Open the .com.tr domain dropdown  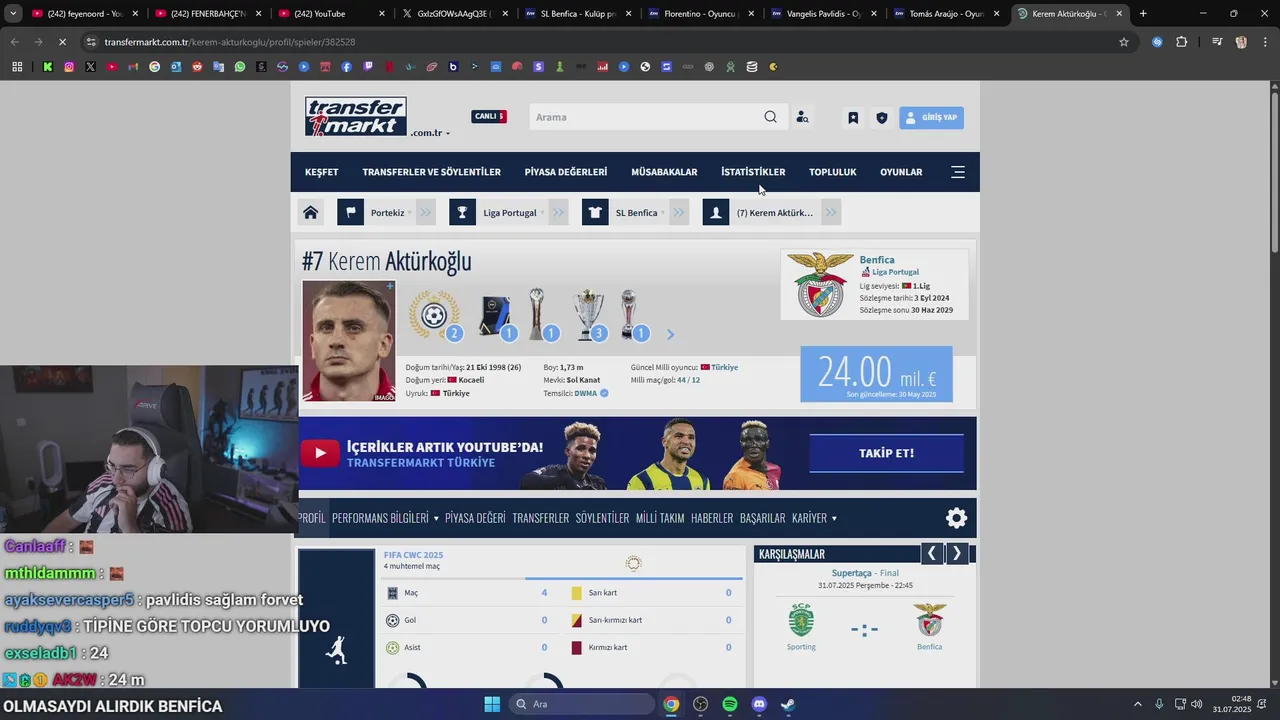[430, 133]
